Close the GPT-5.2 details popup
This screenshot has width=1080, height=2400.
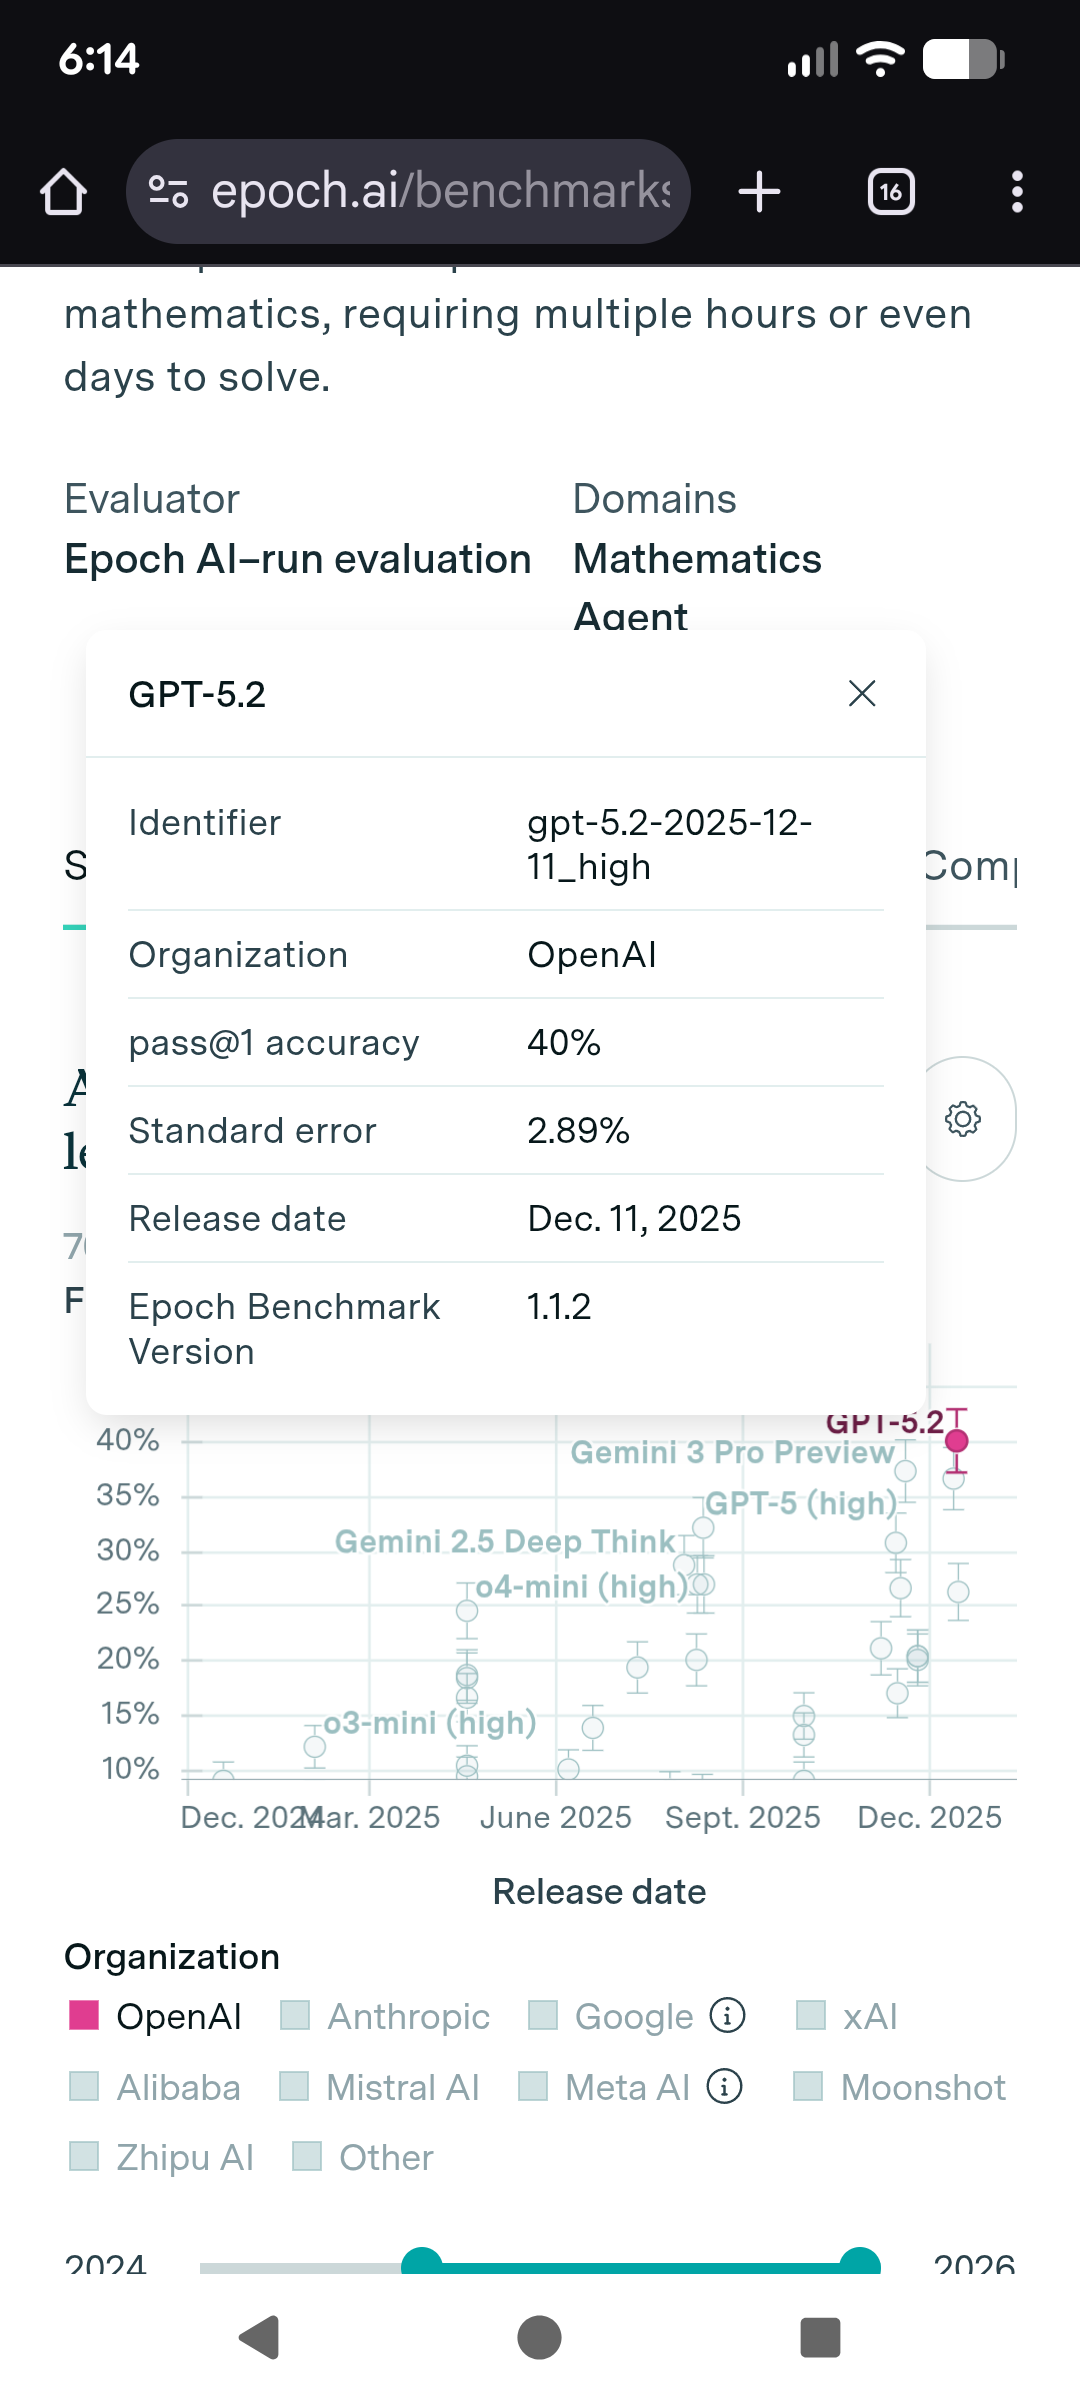click(x=862, y=694)
